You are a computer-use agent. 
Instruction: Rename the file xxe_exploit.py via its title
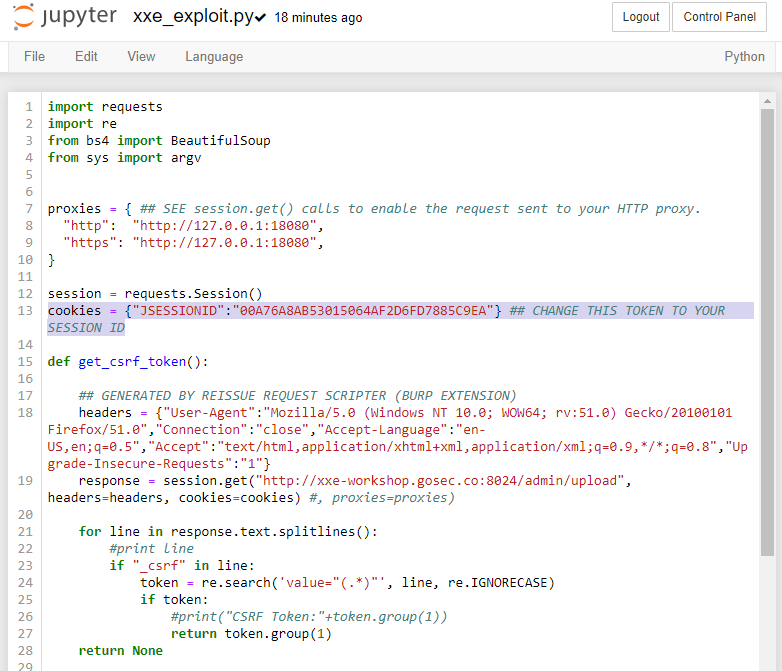click(x=192, y=17)
